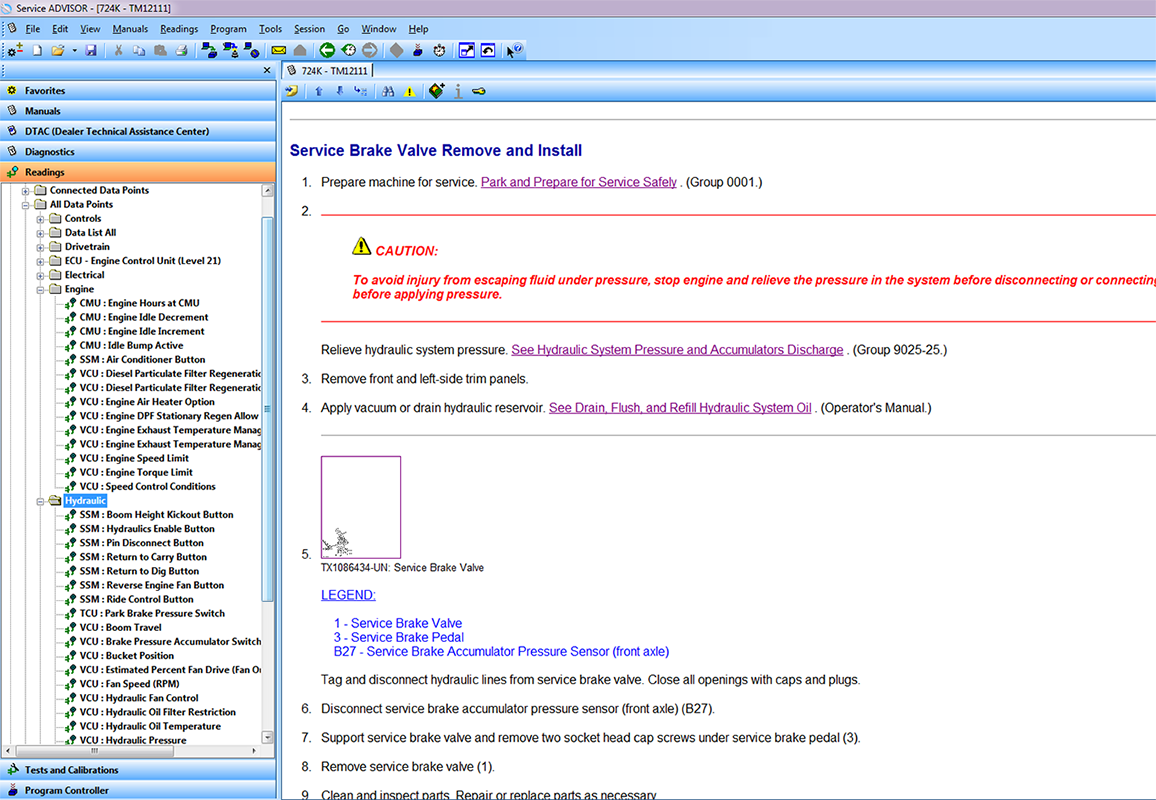Open the Help menu

(418, 29)
